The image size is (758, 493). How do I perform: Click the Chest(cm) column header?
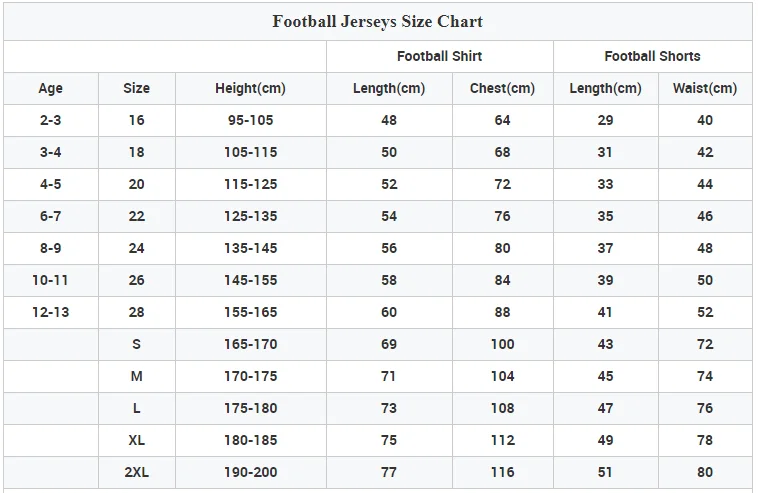click(x=502, y=88)
